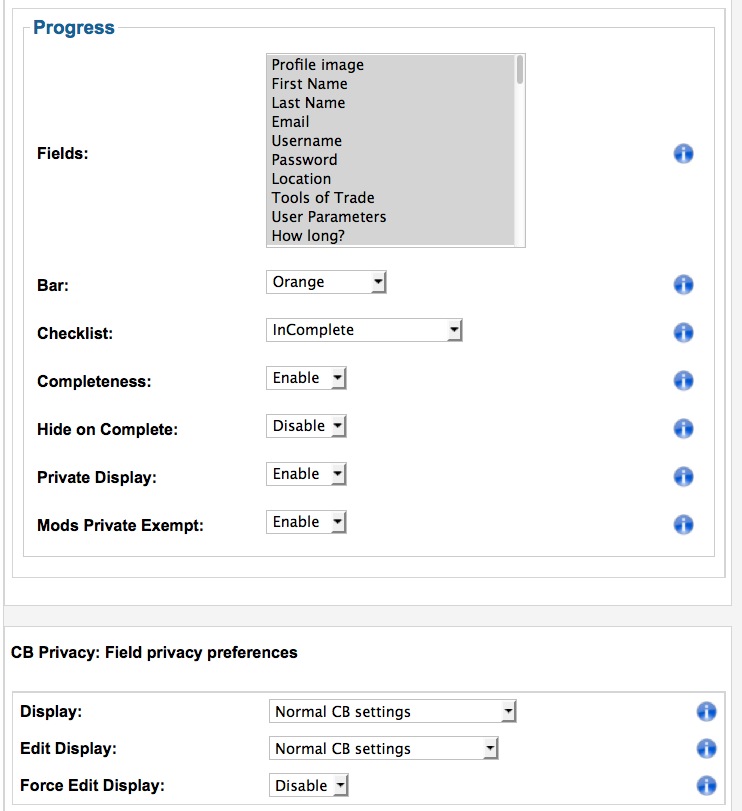The width and height of the screenshot is (742, 811).
Task: View info icon next to Completeness
Action: tap(683, 381)
